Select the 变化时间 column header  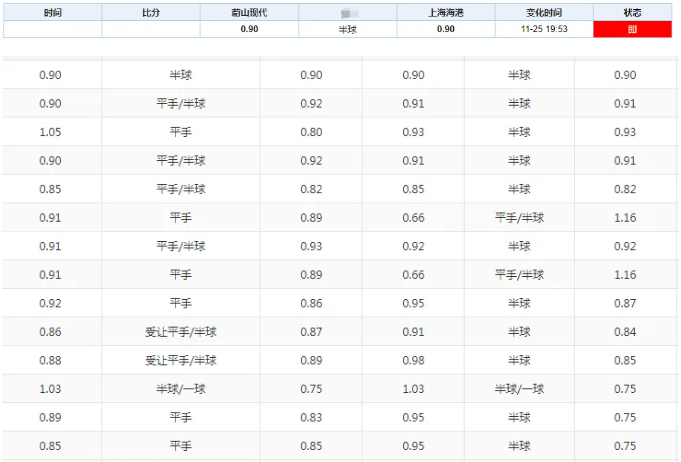544,13
